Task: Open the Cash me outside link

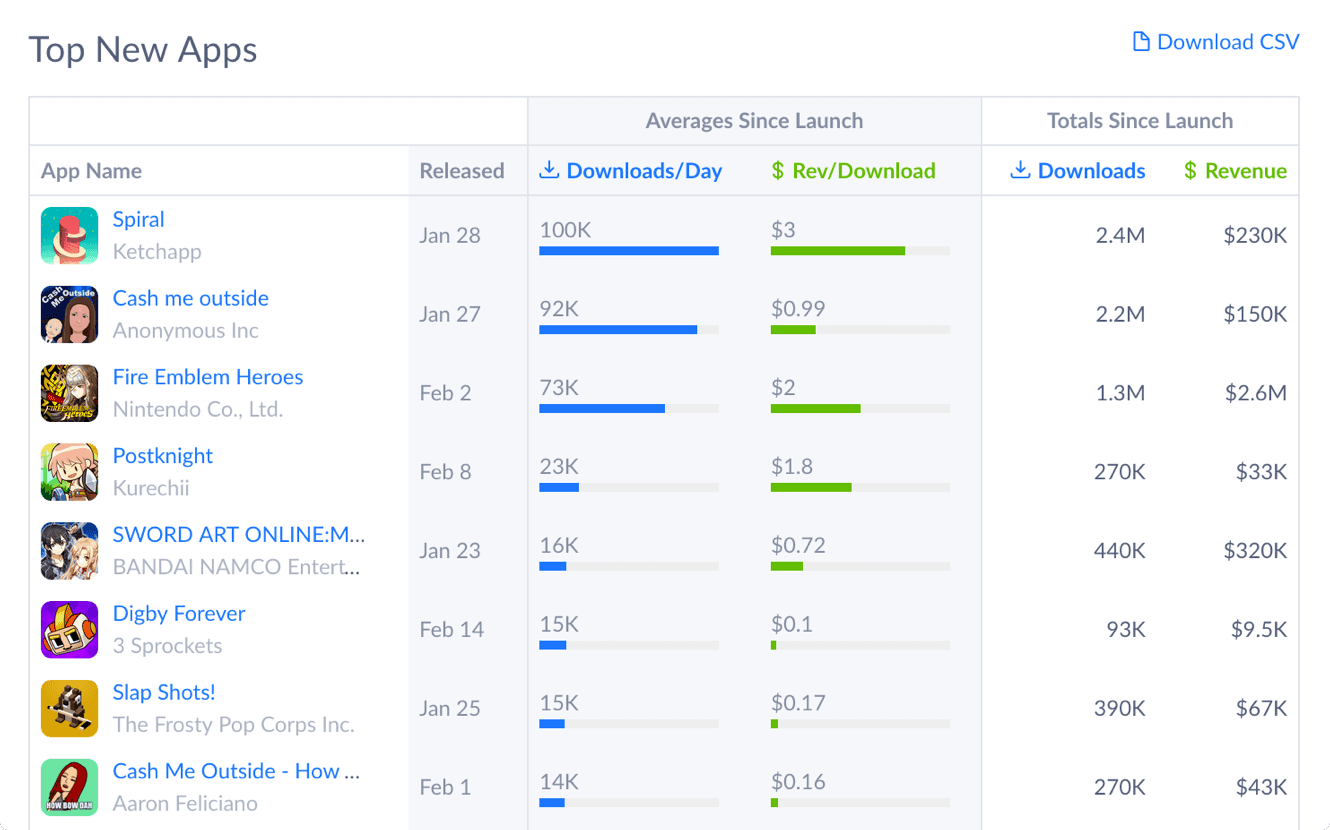Action: coord(191,298)
